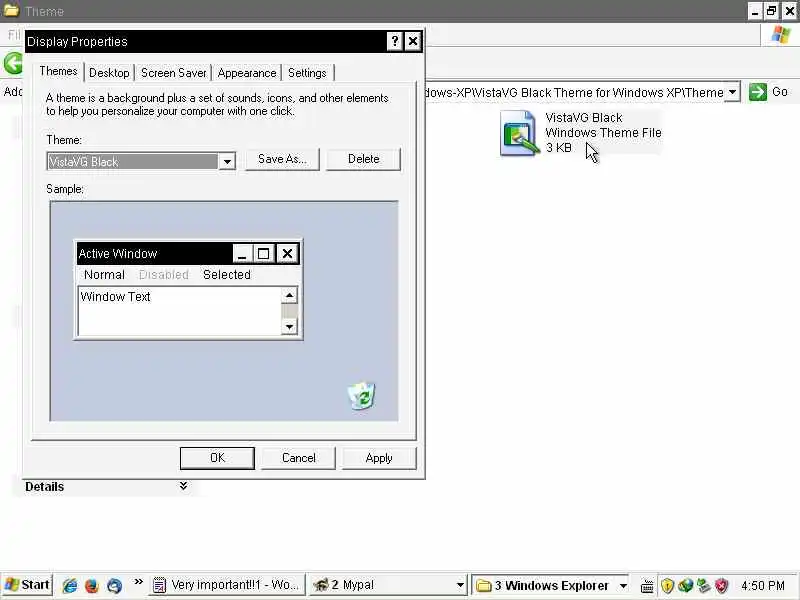Open the third Quick Launch browser icon
This screenshot has width=800, height=600.
click(x=114, y=585)
